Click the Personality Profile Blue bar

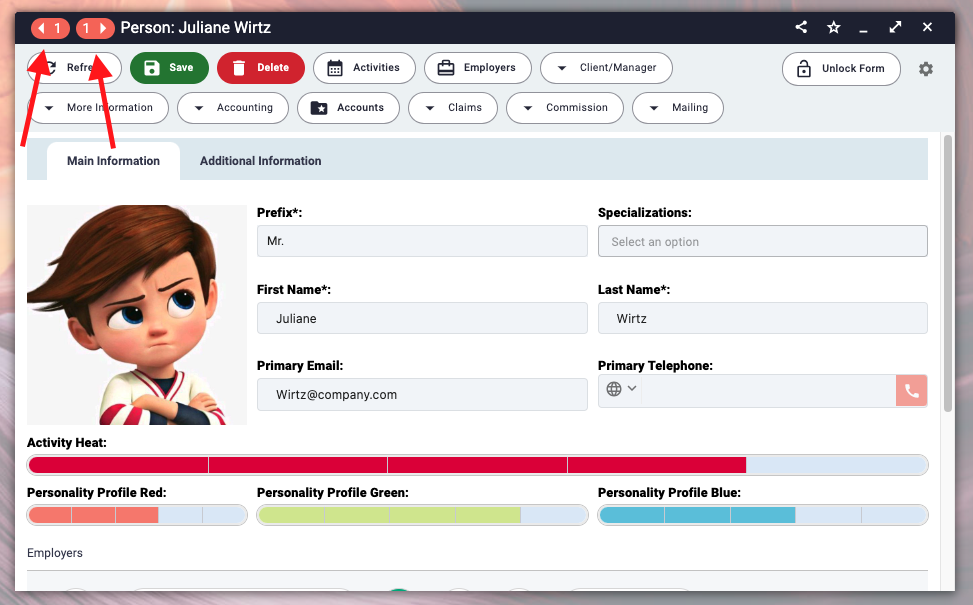coord(763,515)
